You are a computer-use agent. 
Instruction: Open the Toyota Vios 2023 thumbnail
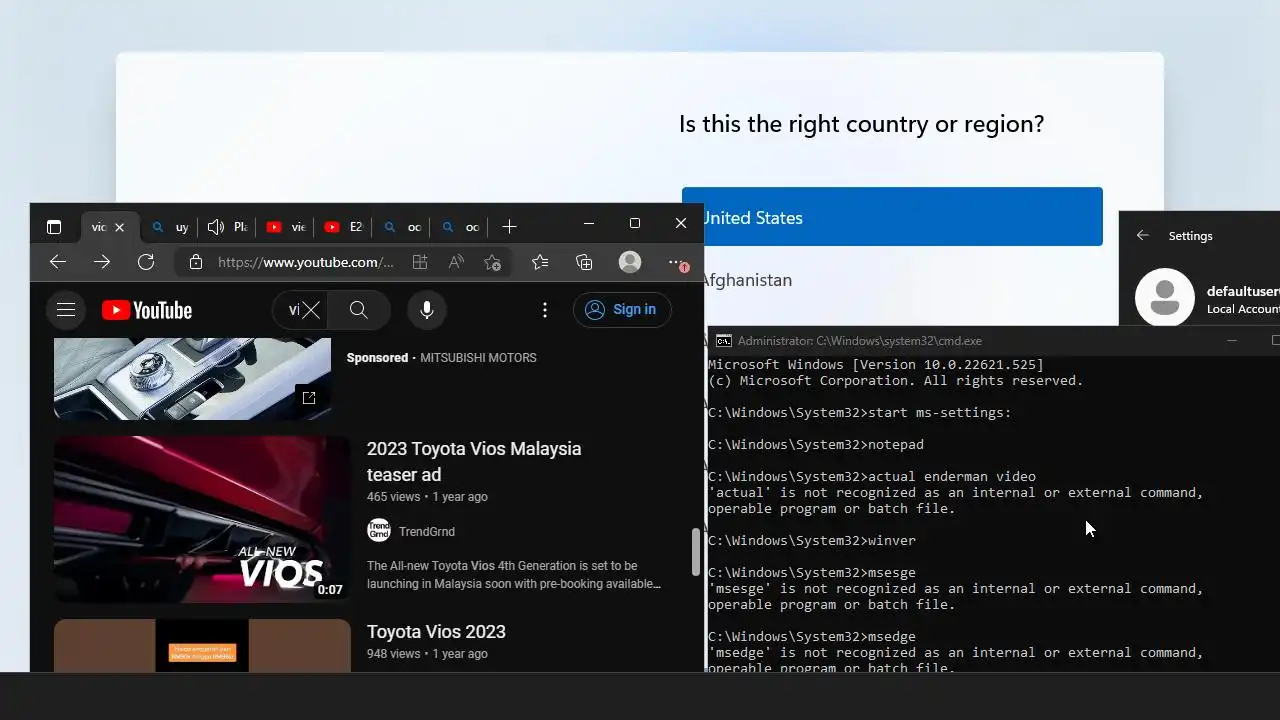202,645
